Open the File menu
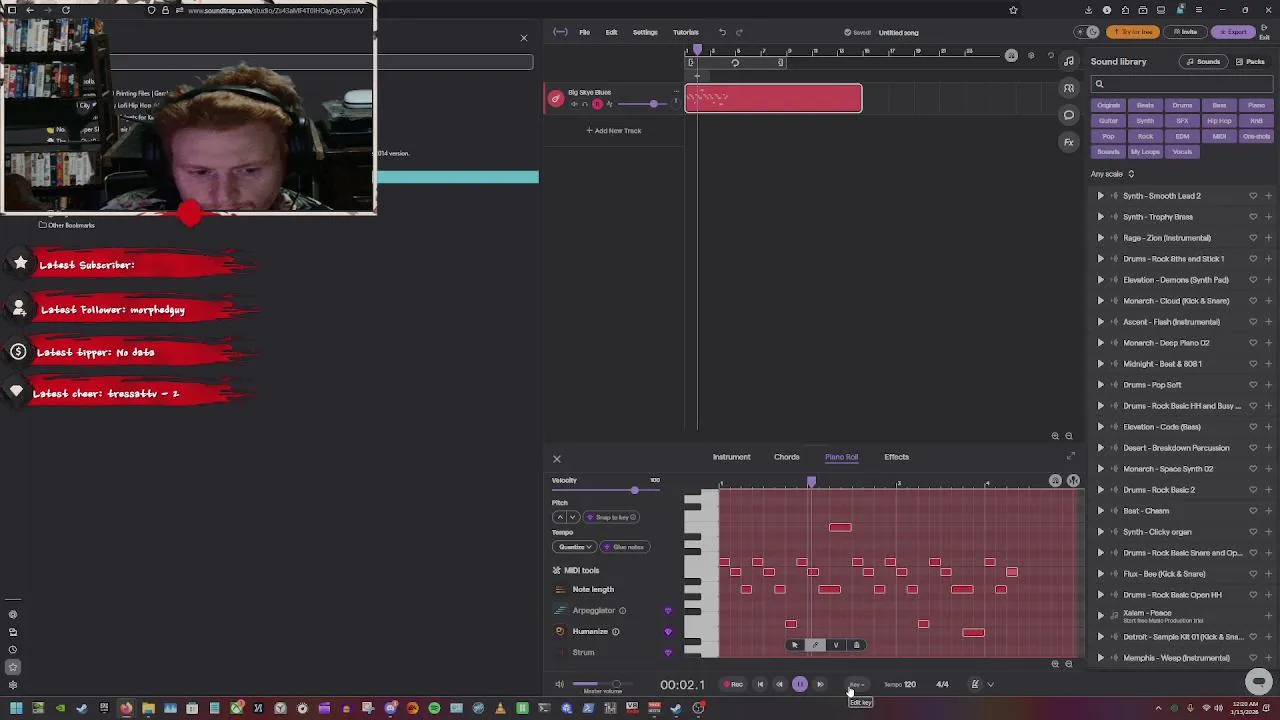Image resolution: width=1280 pixels, height=720 pixels. click(584, 32)
